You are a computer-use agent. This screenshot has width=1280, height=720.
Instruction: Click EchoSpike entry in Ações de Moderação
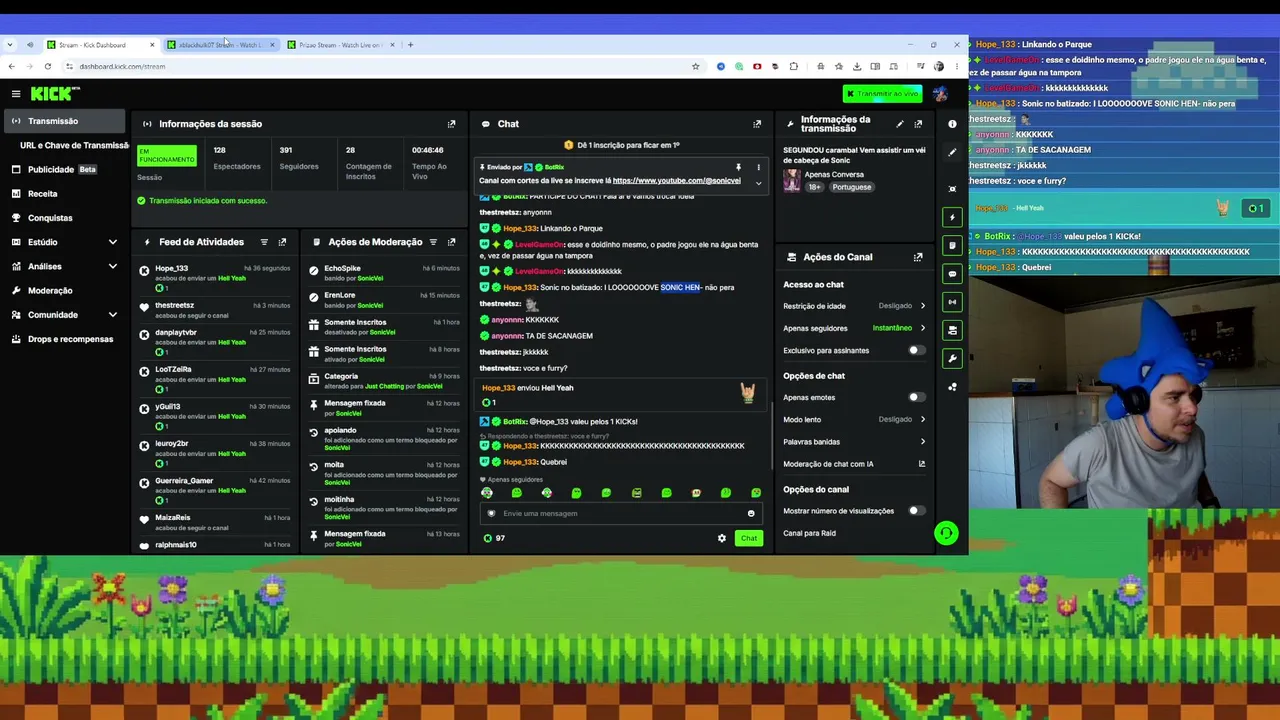coord(342,269)
